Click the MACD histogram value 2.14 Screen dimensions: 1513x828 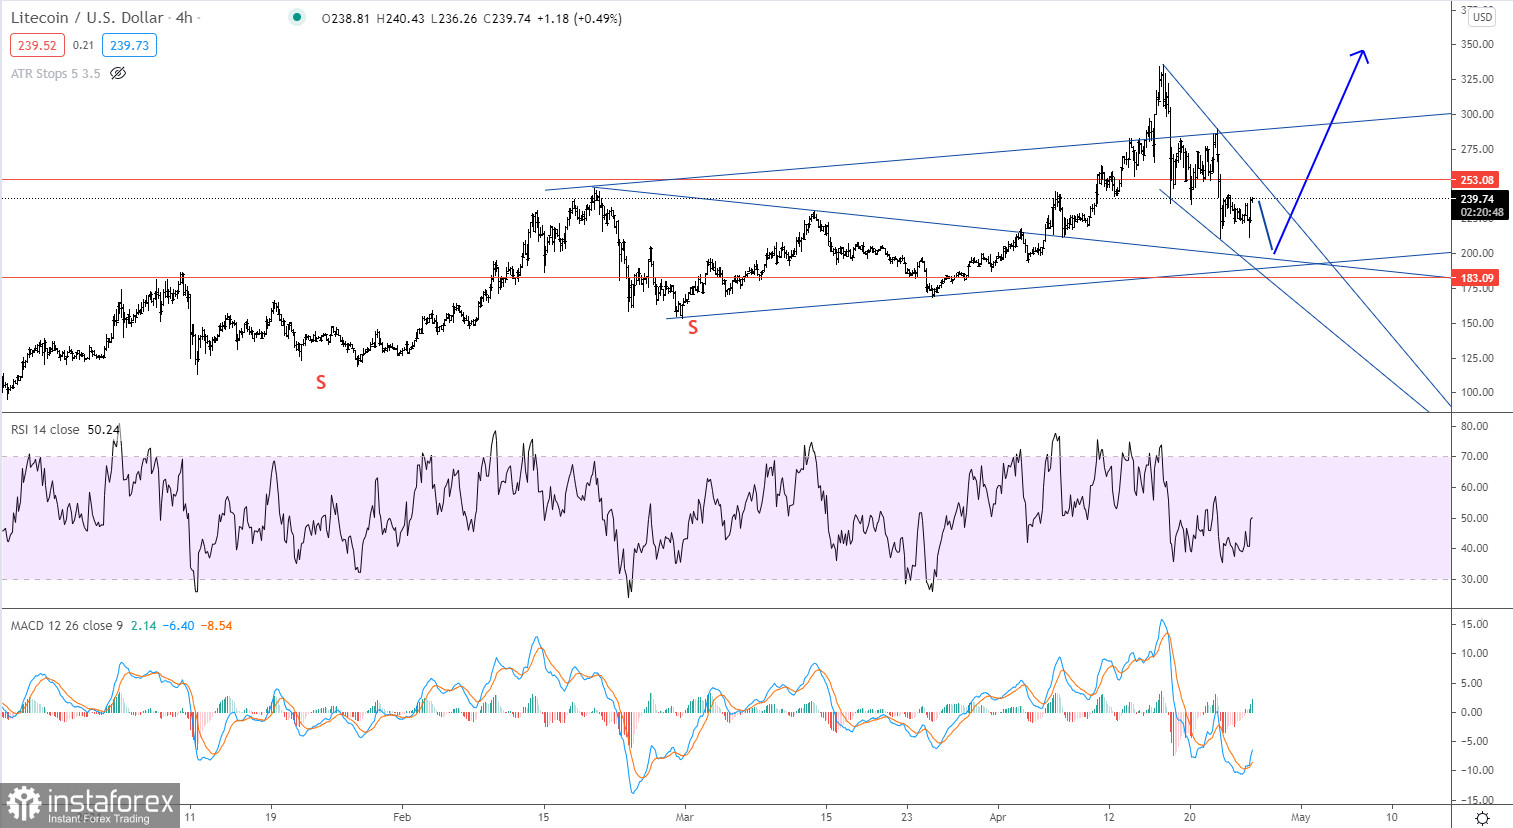pyautogui.click(x=143, y=625)
